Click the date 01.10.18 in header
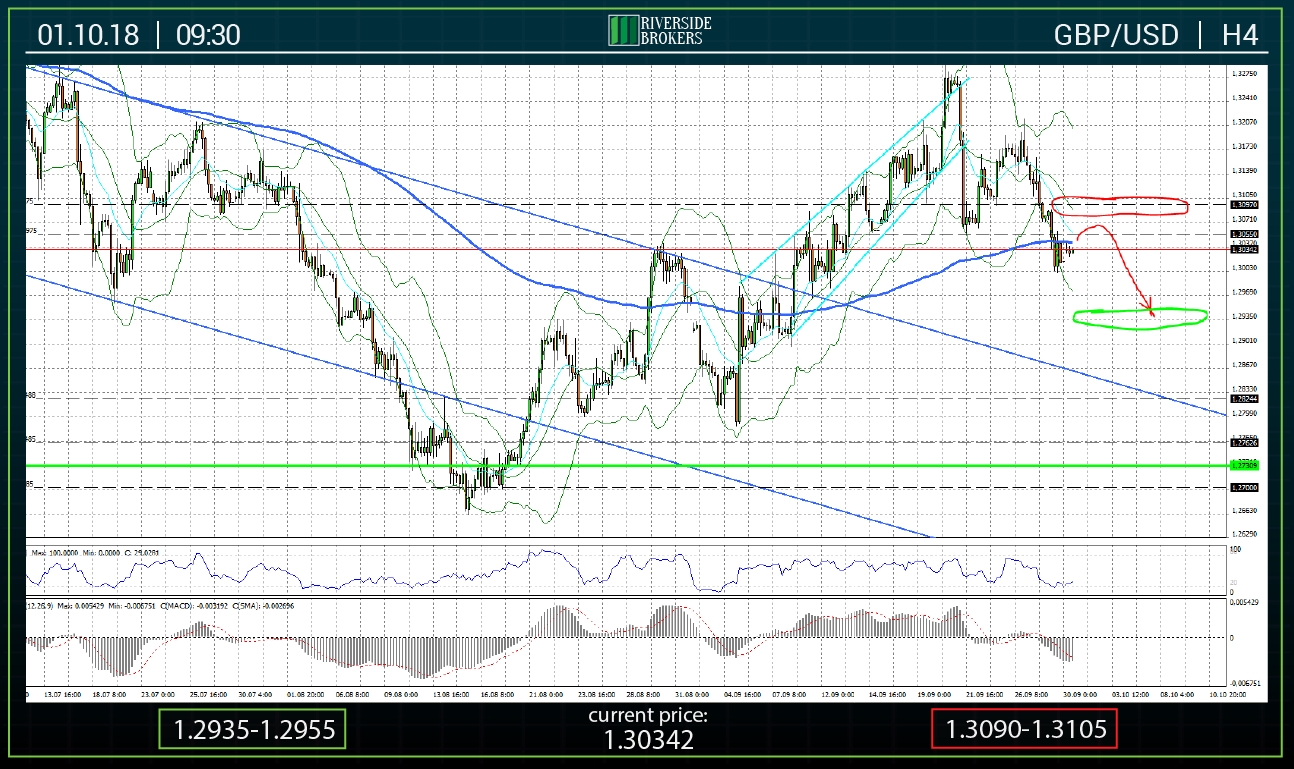This screenshot has height=769, width=1294. point(88,35)
